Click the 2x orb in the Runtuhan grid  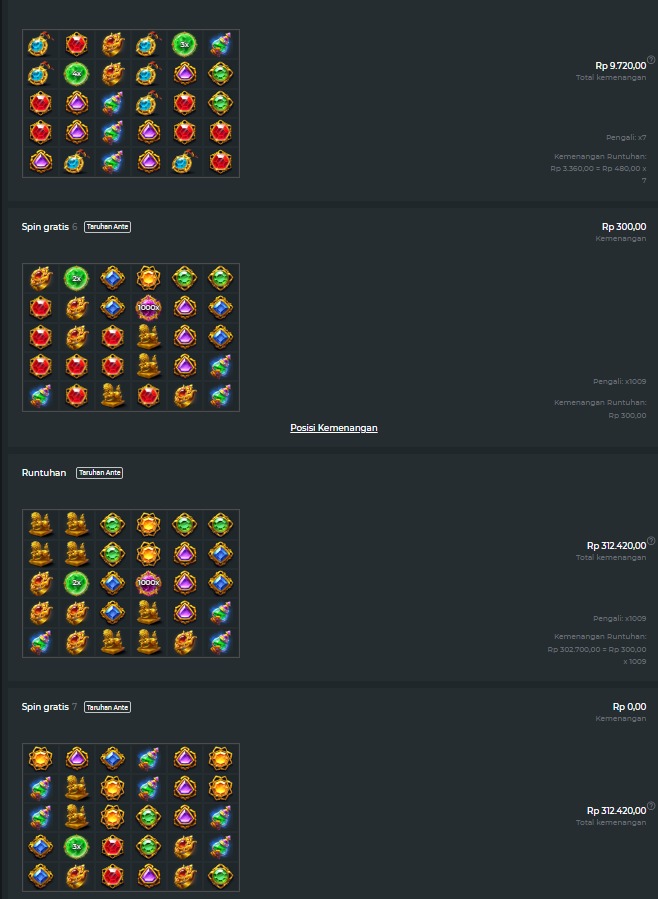click(x=76, y=583)
